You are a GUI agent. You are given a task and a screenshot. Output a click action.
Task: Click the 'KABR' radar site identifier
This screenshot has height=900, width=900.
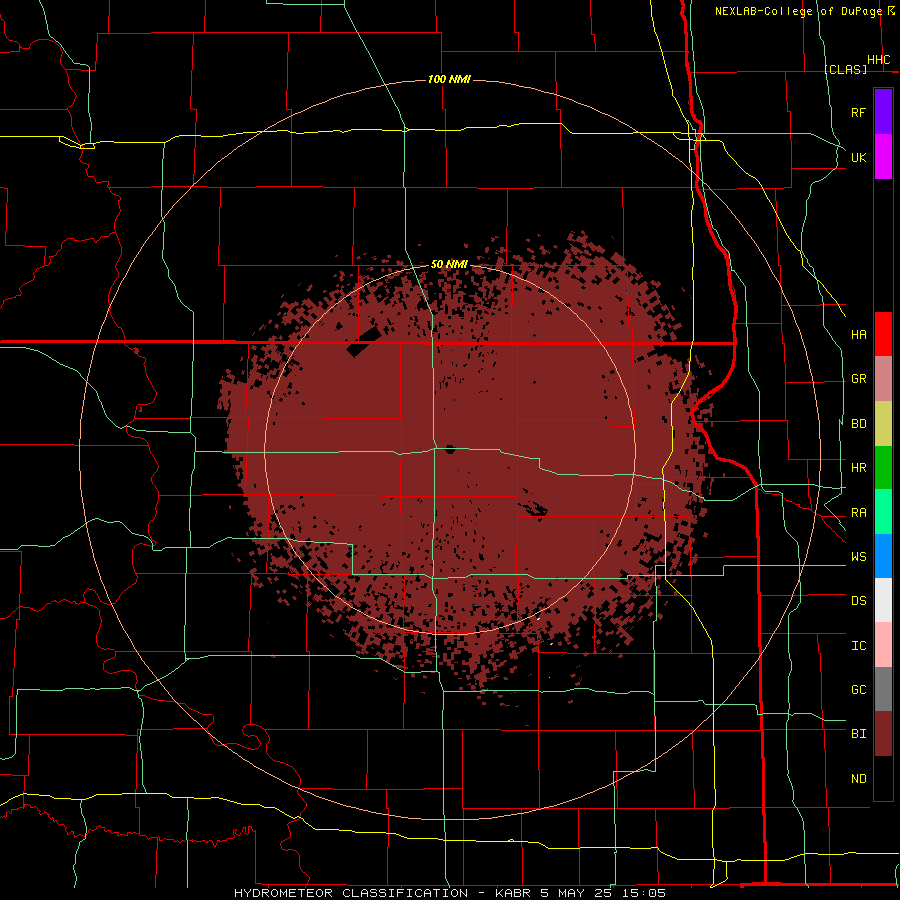[x=514, y=893]
